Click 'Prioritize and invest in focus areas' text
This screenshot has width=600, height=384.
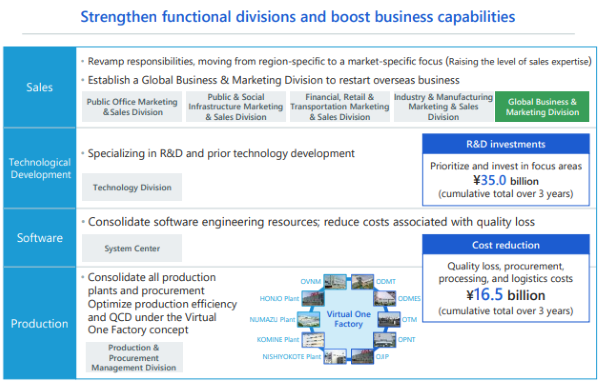click(505, 166)
